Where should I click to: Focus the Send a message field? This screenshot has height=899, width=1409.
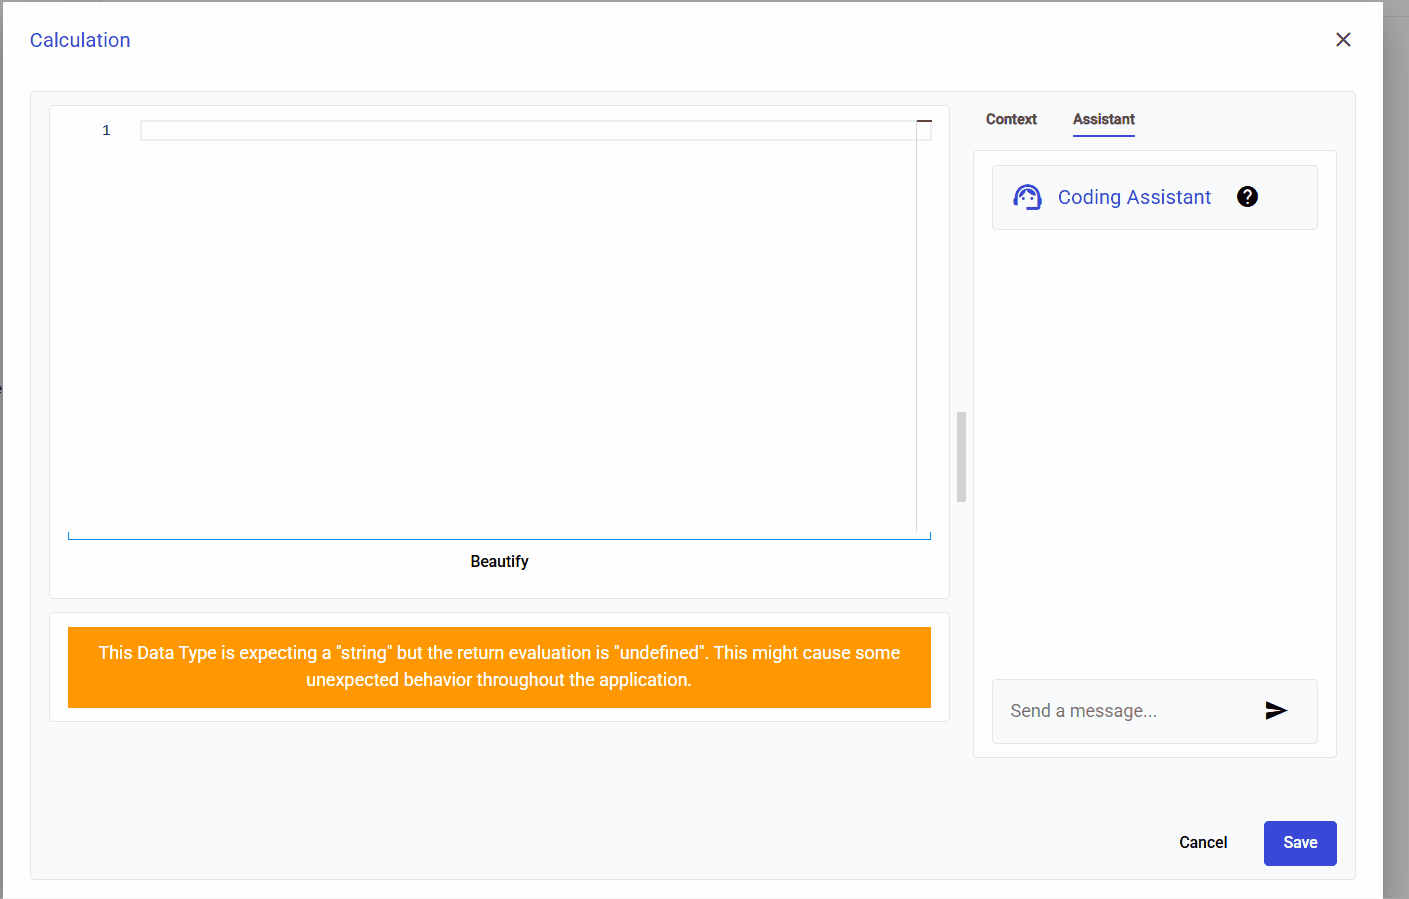pyautogui.click(x=1125, y=711)
